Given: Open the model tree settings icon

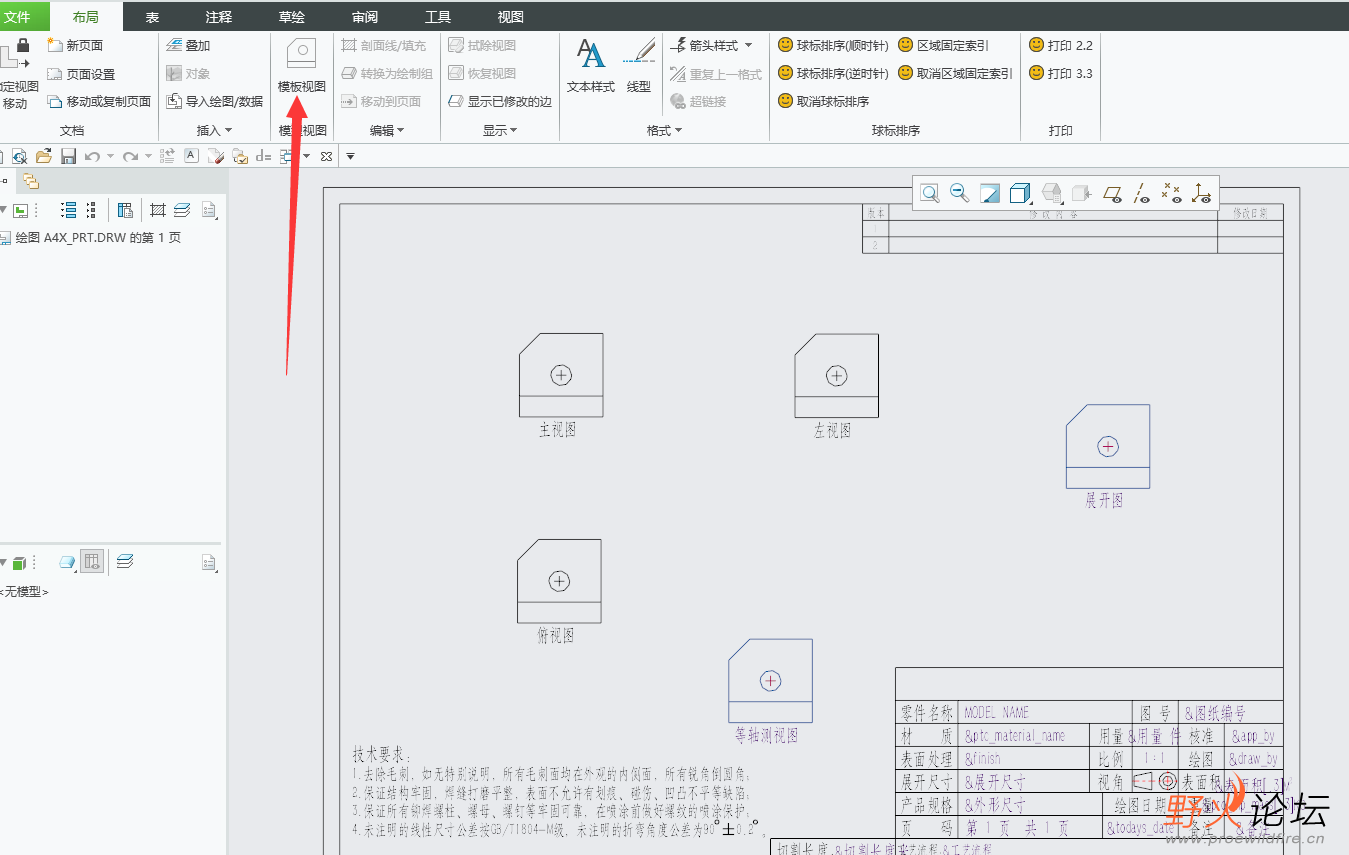Looking at the screenshot, I should coord(209,562).
